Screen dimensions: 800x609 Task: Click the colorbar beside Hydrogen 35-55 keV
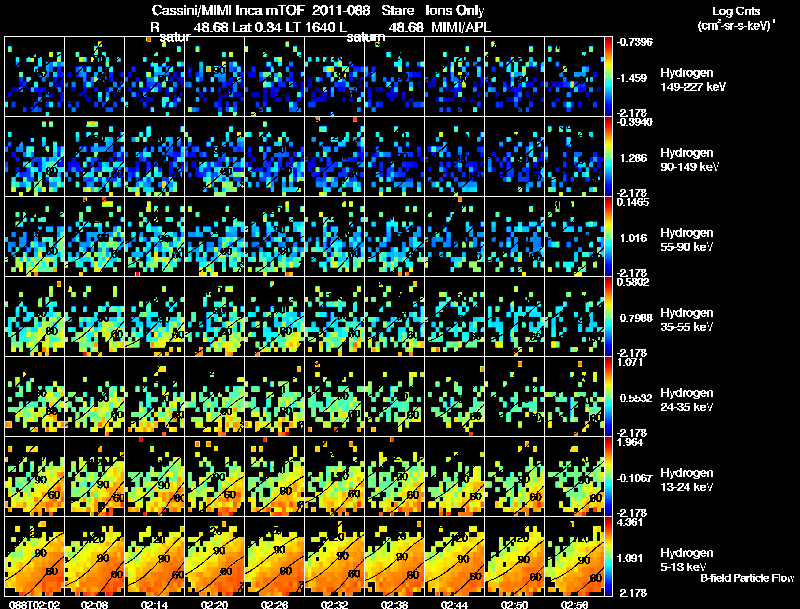coord(608,317)
